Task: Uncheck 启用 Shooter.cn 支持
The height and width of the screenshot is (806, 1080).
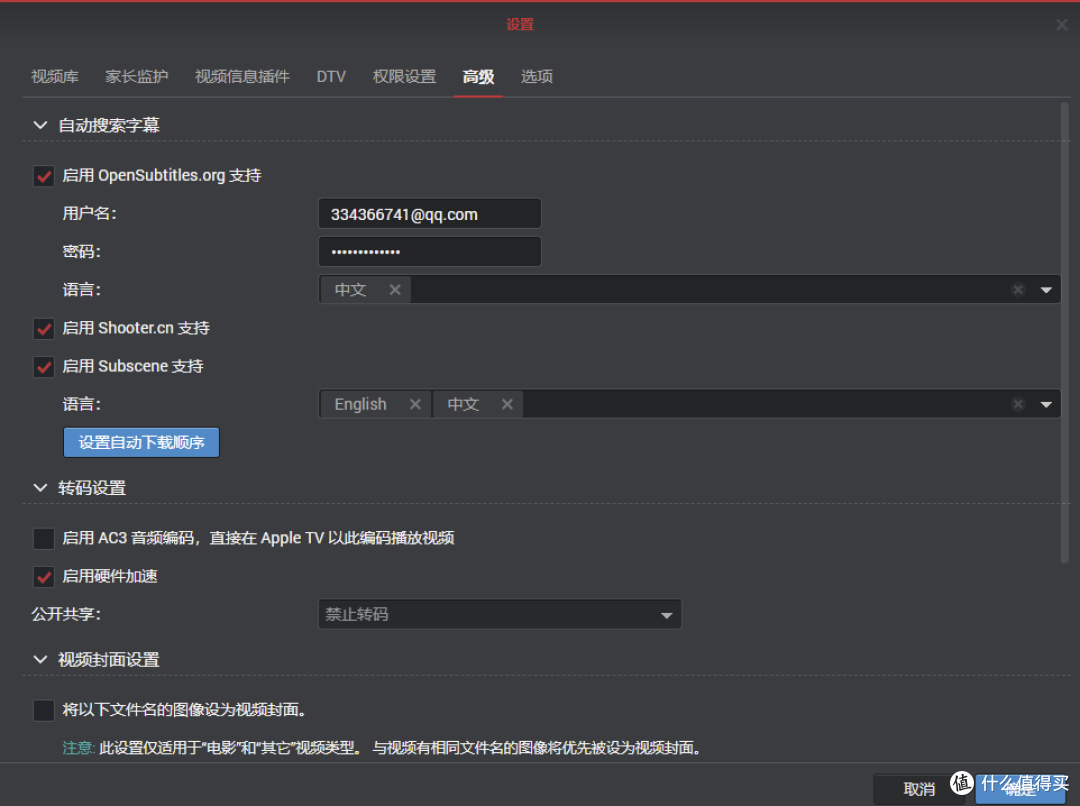Action: click(44, 329)
